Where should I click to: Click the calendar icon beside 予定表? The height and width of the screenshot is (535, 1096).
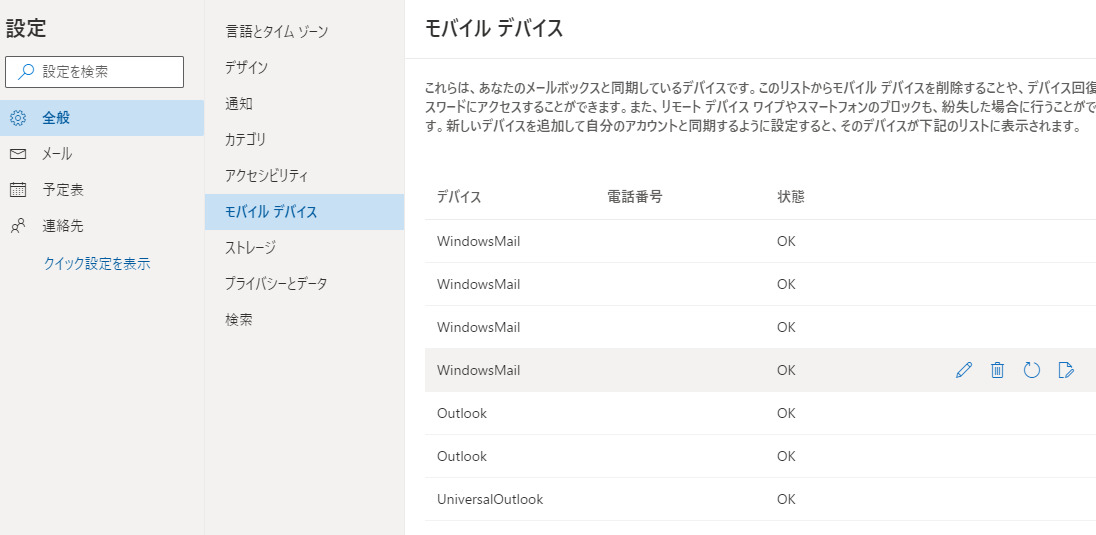pos(18,190)
